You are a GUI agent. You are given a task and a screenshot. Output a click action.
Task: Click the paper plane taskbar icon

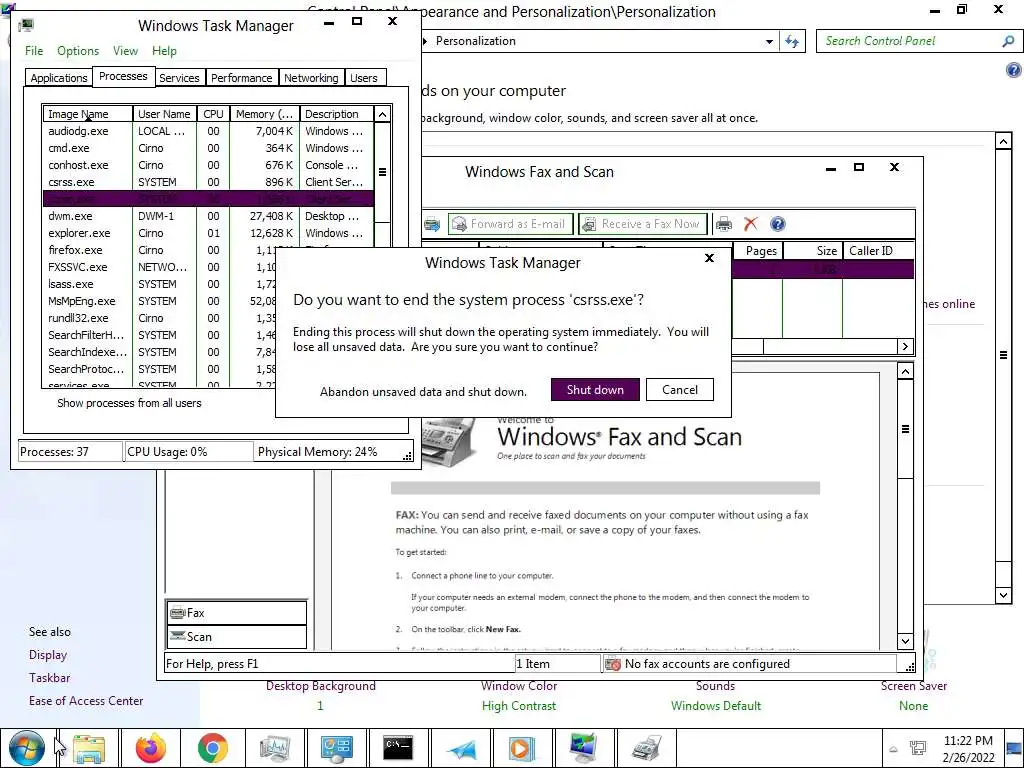[x=461, y=748]
